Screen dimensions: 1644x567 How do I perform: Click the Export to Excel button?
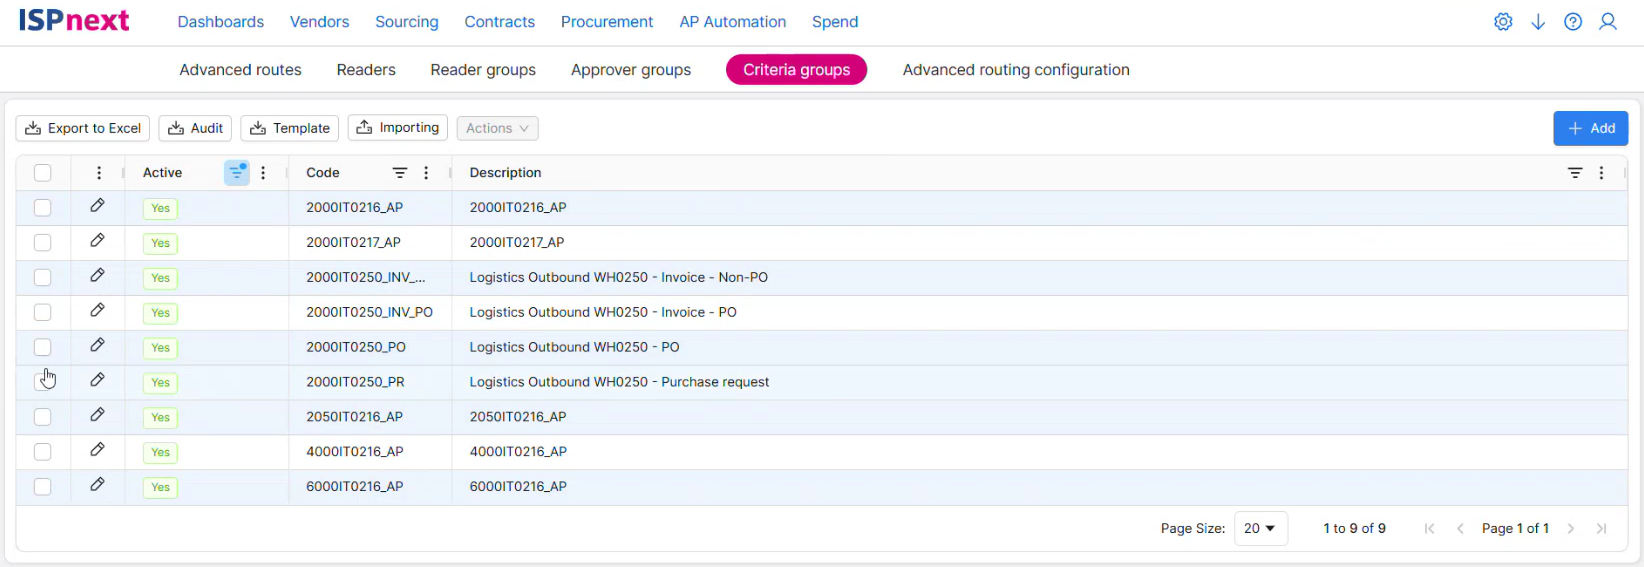(83, 128)
